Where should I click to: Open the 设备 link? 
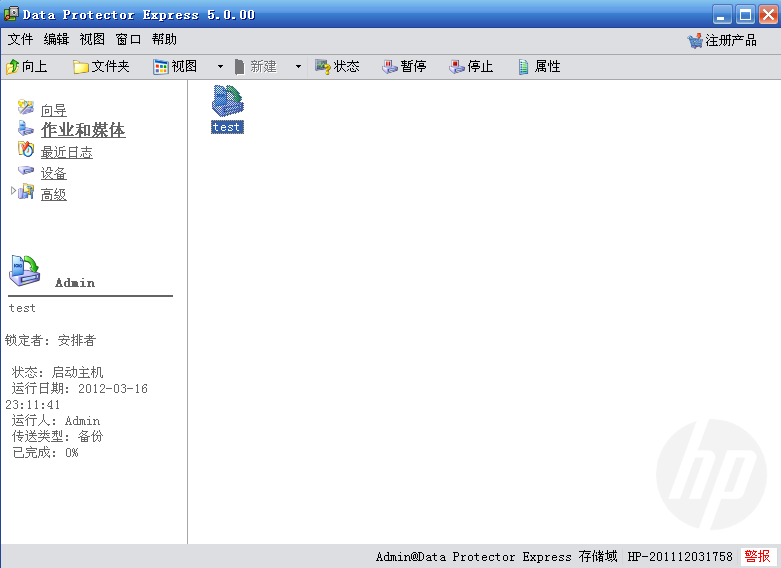[x=54, y=173]
